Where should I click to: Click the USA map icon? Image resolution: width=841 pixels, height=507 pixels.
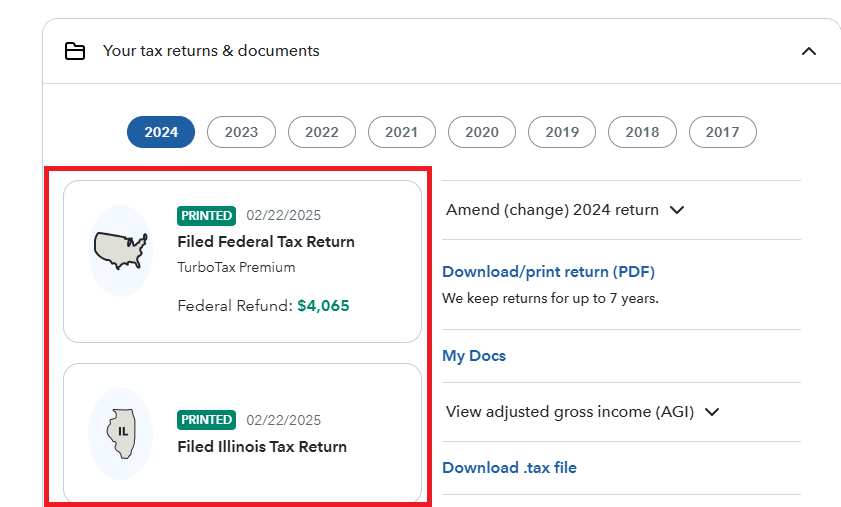click(x=120, y=250)
